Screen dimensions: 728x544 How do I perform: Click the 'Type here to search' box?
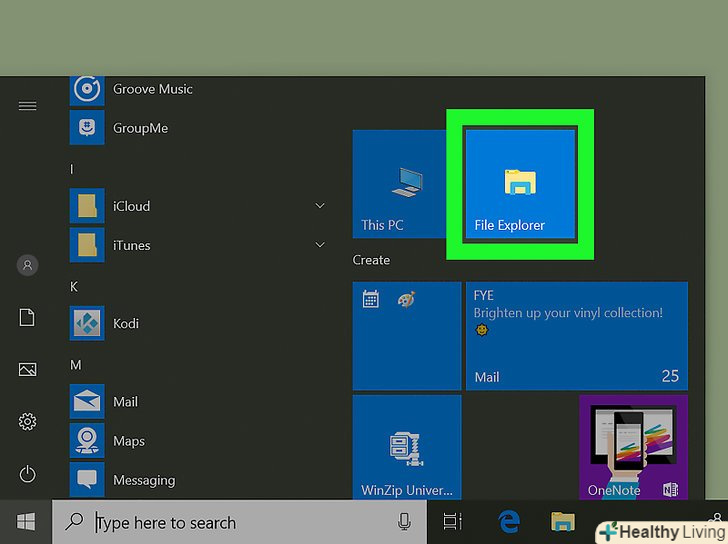[240, 522]
